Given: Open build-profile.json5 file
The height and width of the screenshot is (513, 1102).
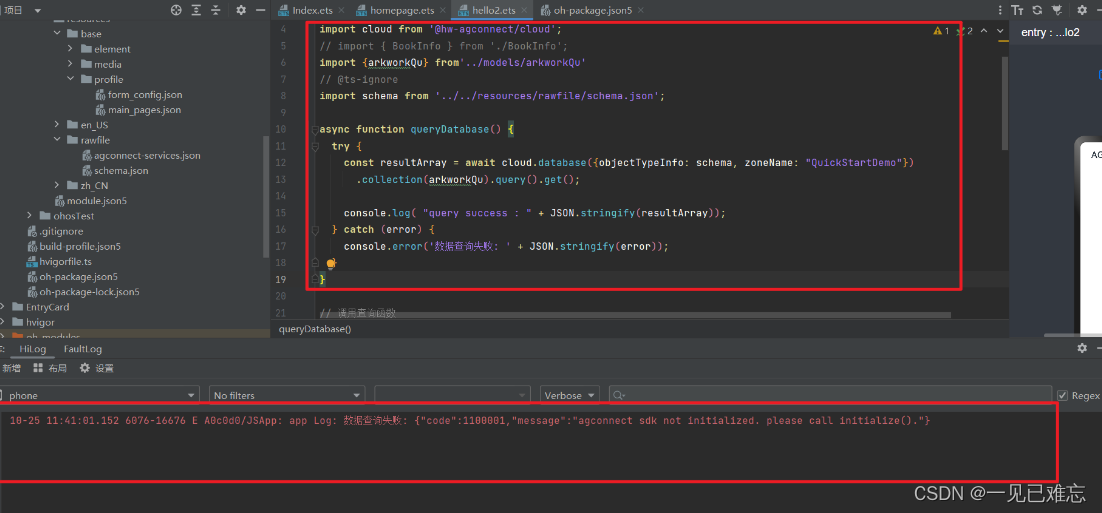Looking at the screenshot, I should (x=74, y=247).
